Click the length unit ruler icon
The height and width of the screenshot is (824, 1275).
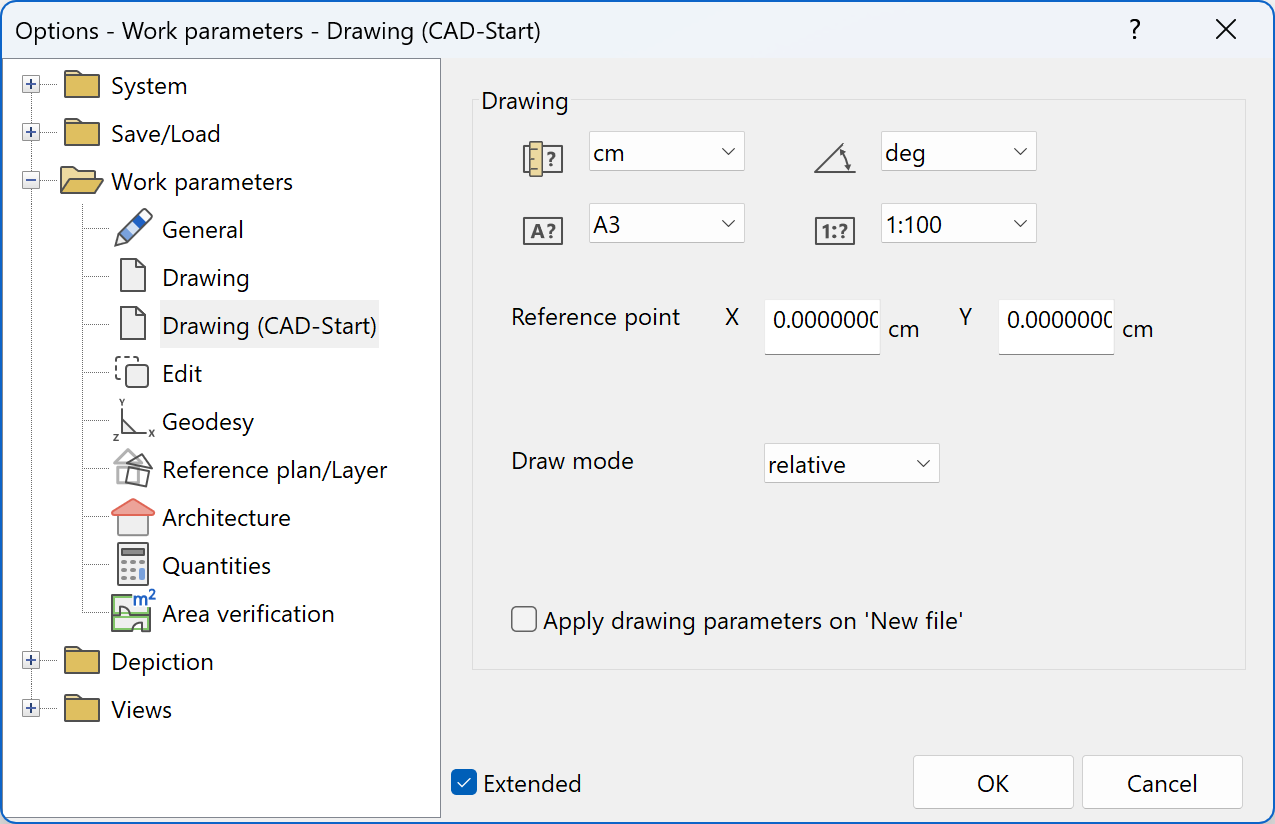(x=543, y=158)
